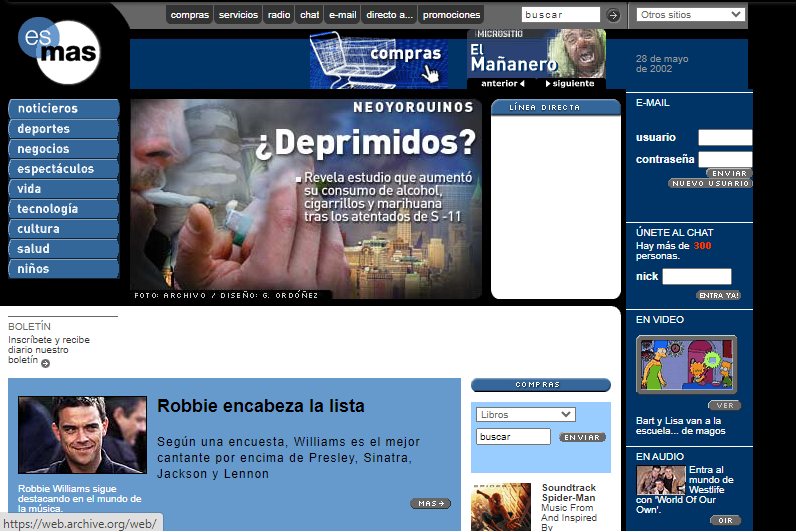Screen dimensions: 796x531
Task: Click the EN VIDEO heading
Action: [x=660, y=320]
